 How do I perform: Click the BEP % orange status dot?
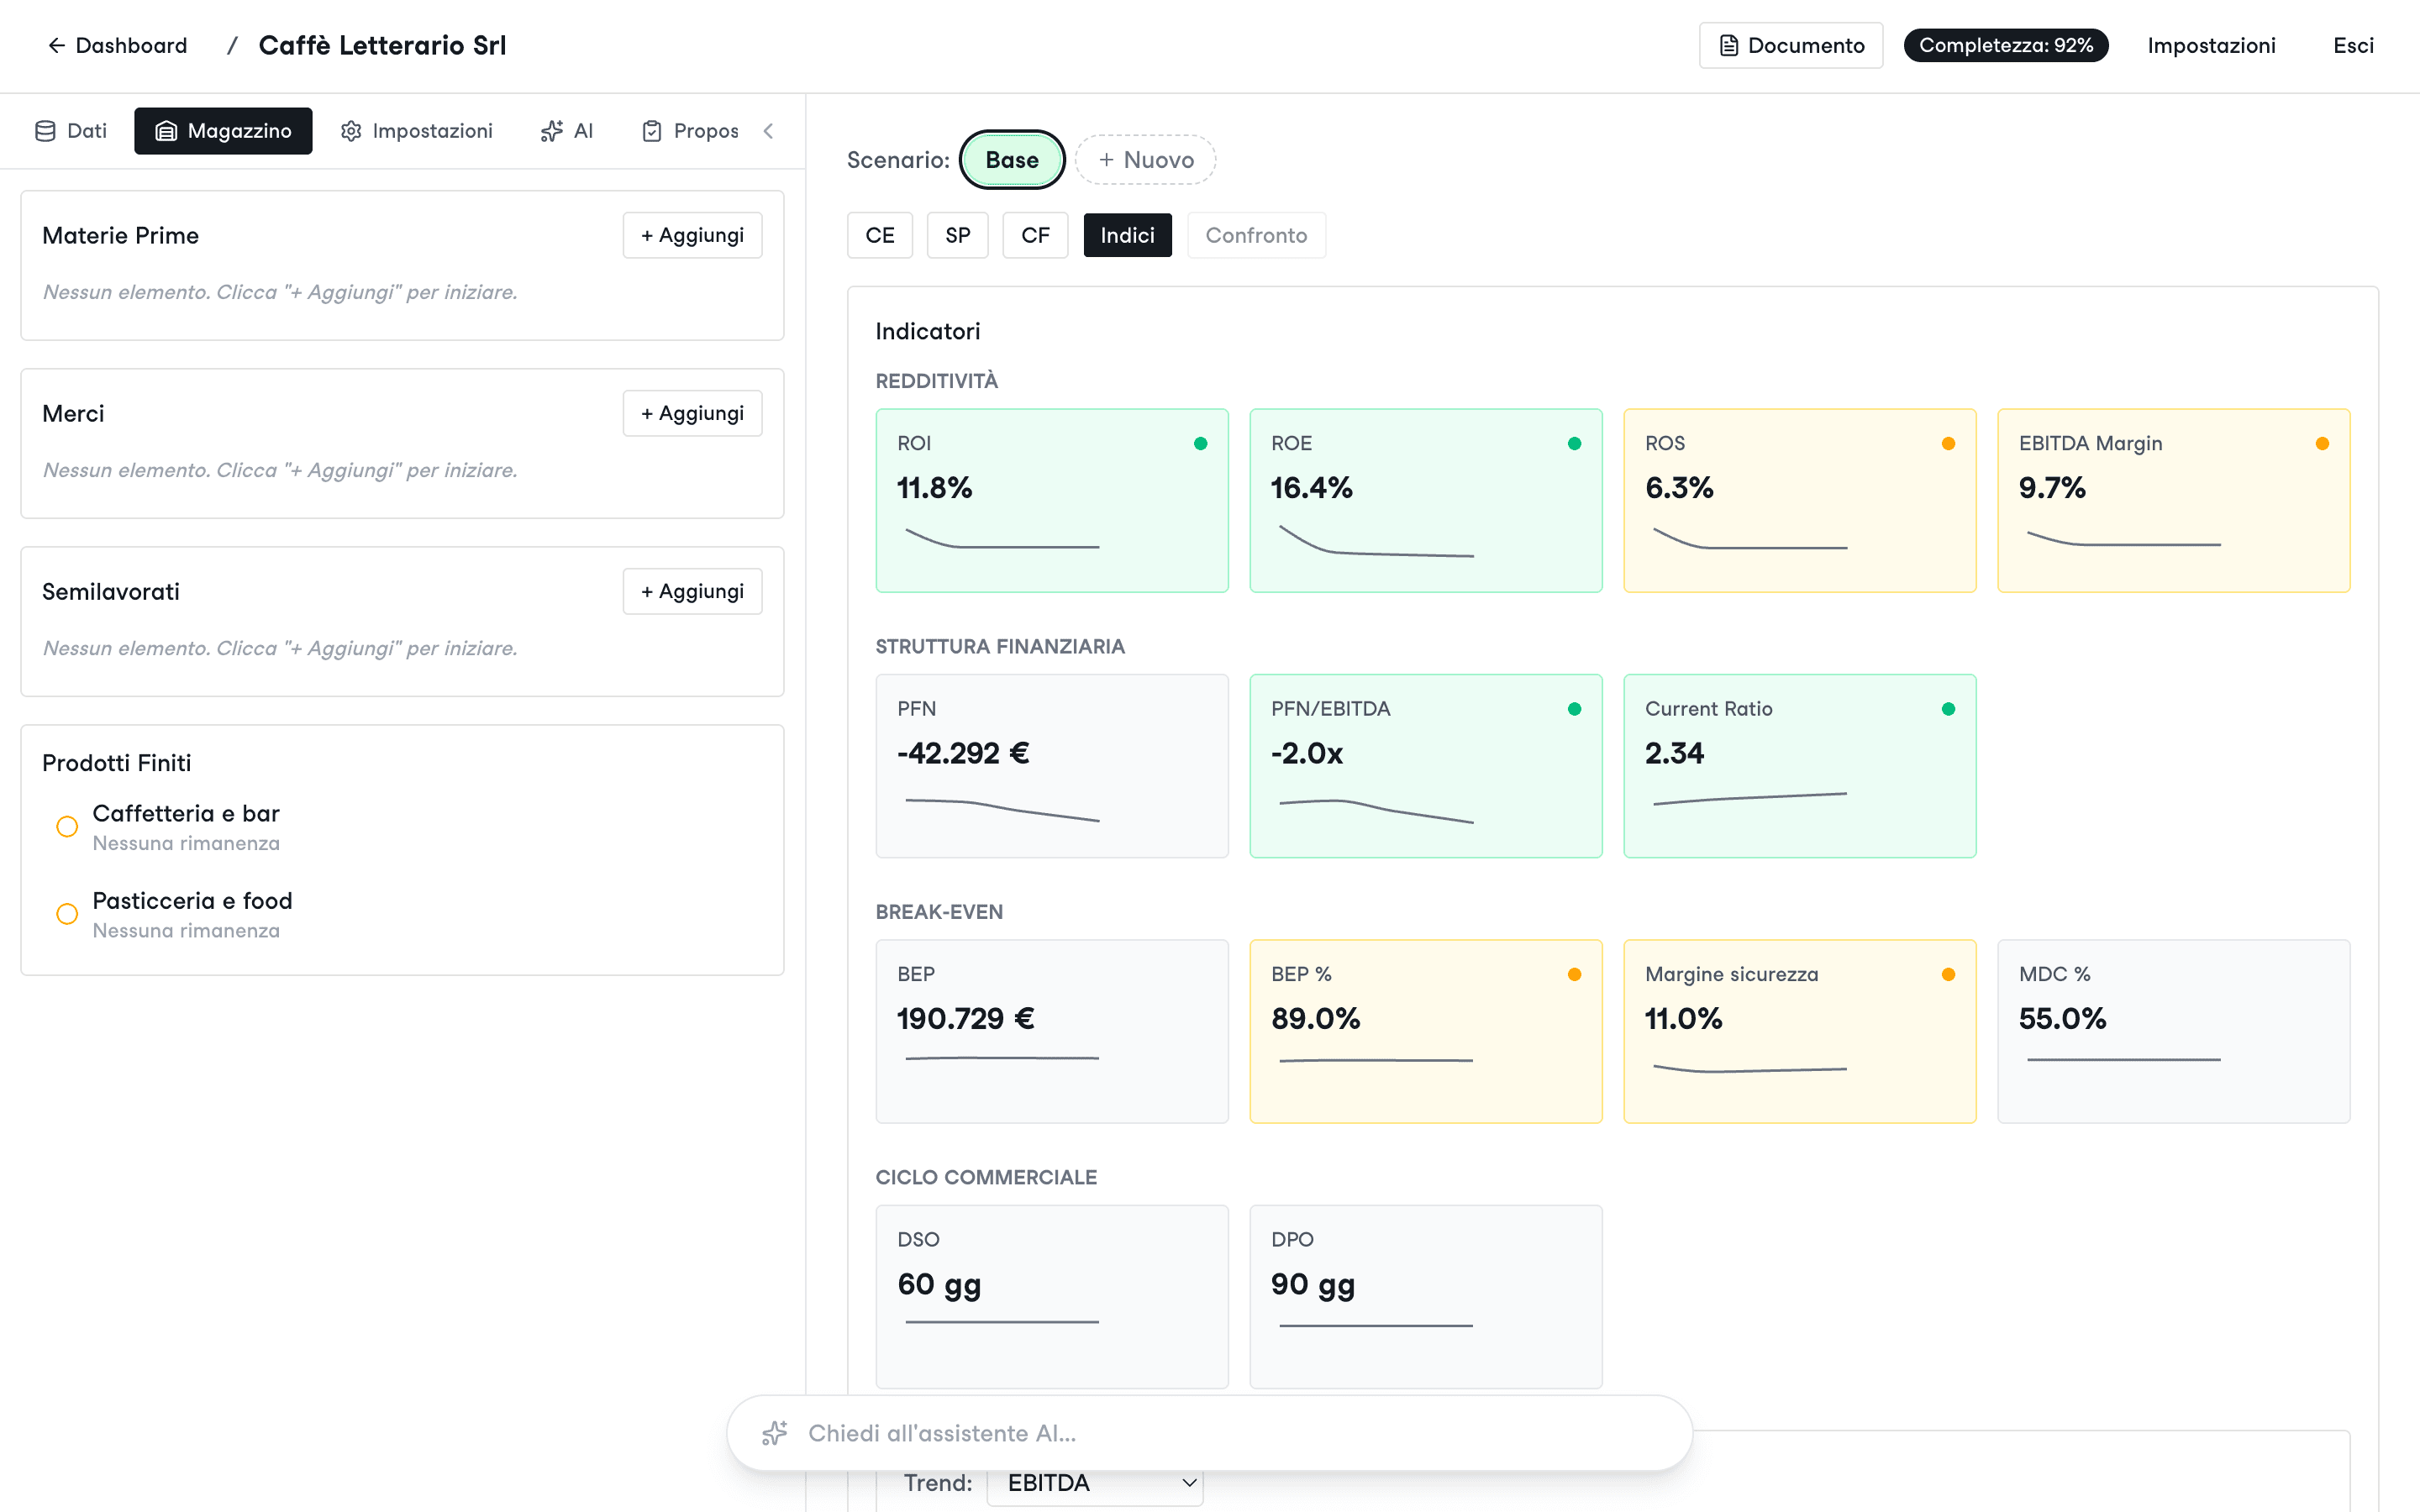[1574, 974]
